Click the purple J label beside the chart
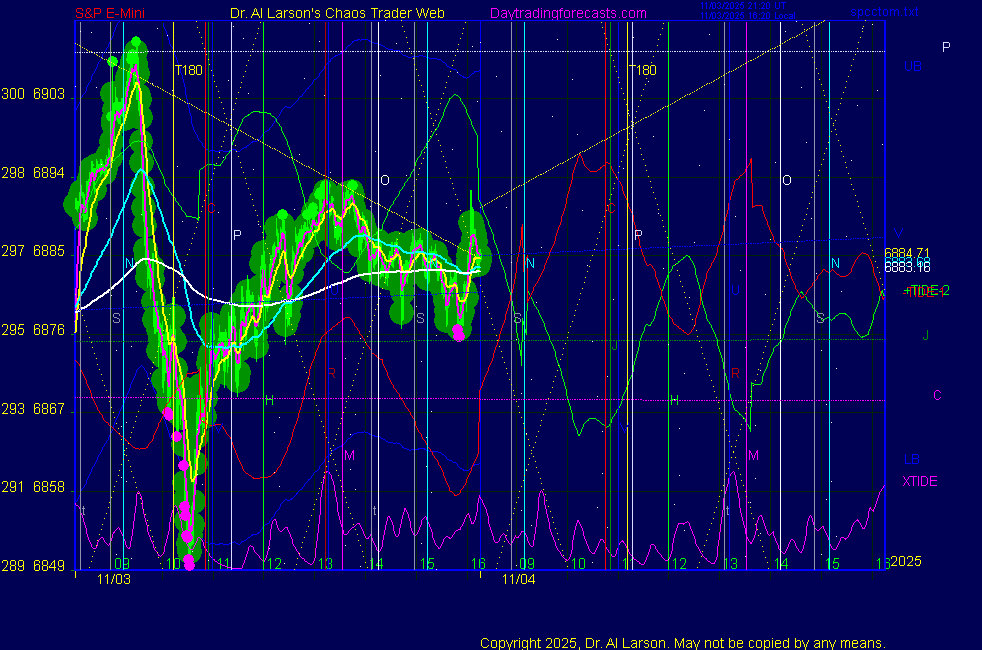 pos(926,335)
